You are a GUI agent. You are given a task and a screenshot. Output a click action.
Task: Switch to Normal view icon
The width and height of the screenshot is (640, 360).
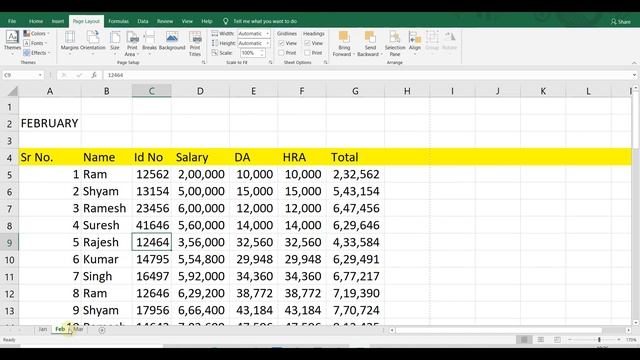click(x=524, y=340)
